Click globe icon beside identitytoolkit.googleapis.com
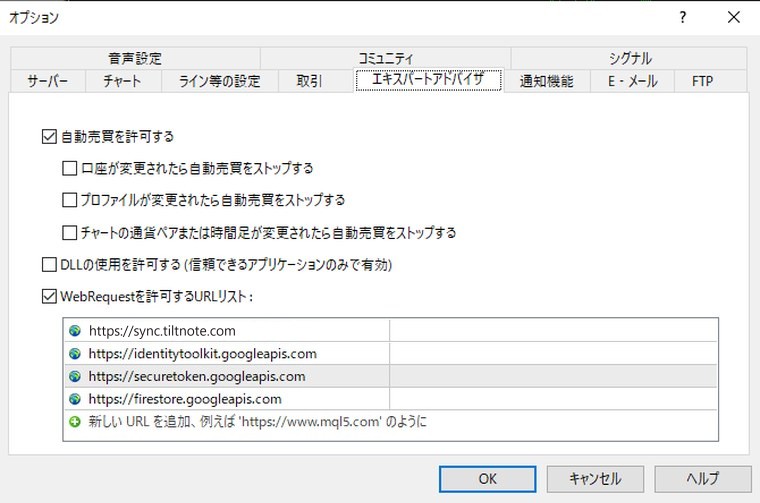 (x=75, y=354)
